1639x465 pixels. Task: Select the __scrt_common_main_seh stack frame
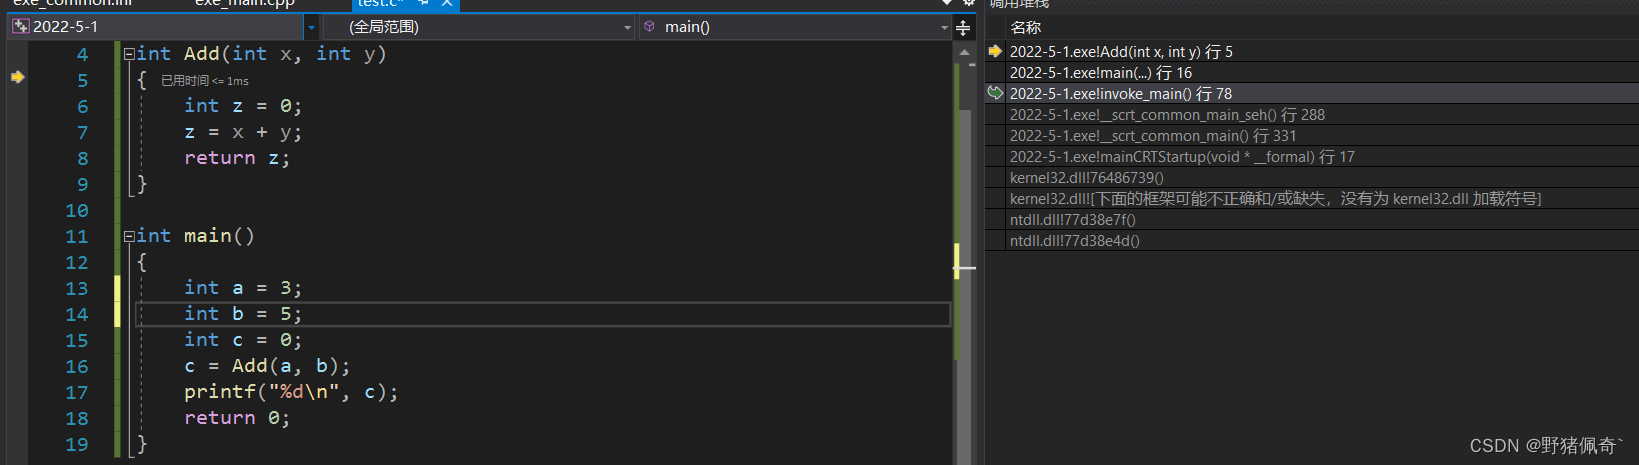[x=1166, y=115]
